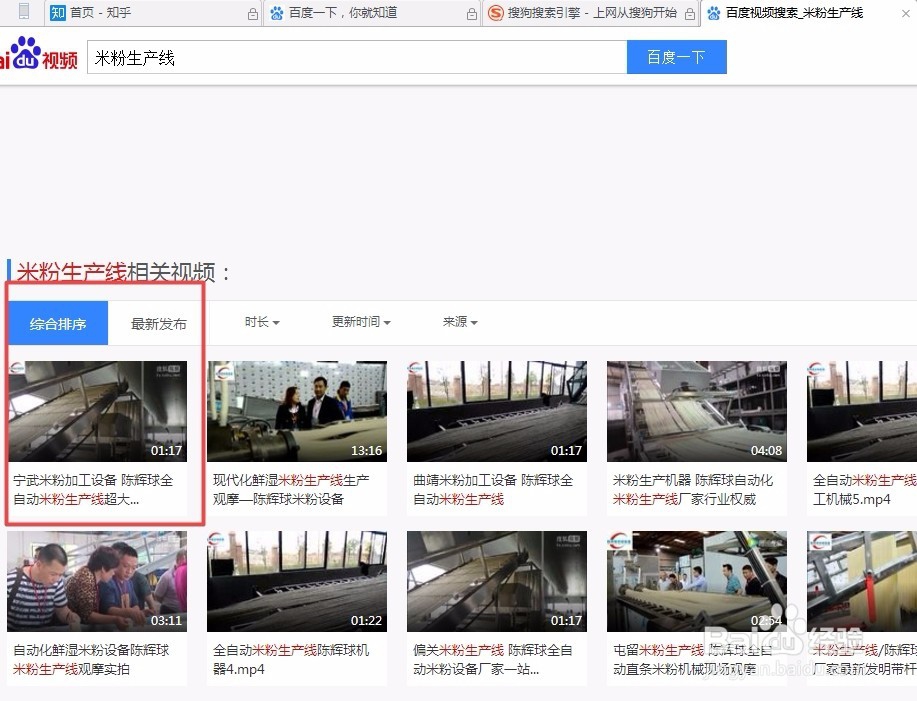Click the Zhihu 知 icon on first tab
This screenshot has width=917, height=701.
tap(57, 13)
